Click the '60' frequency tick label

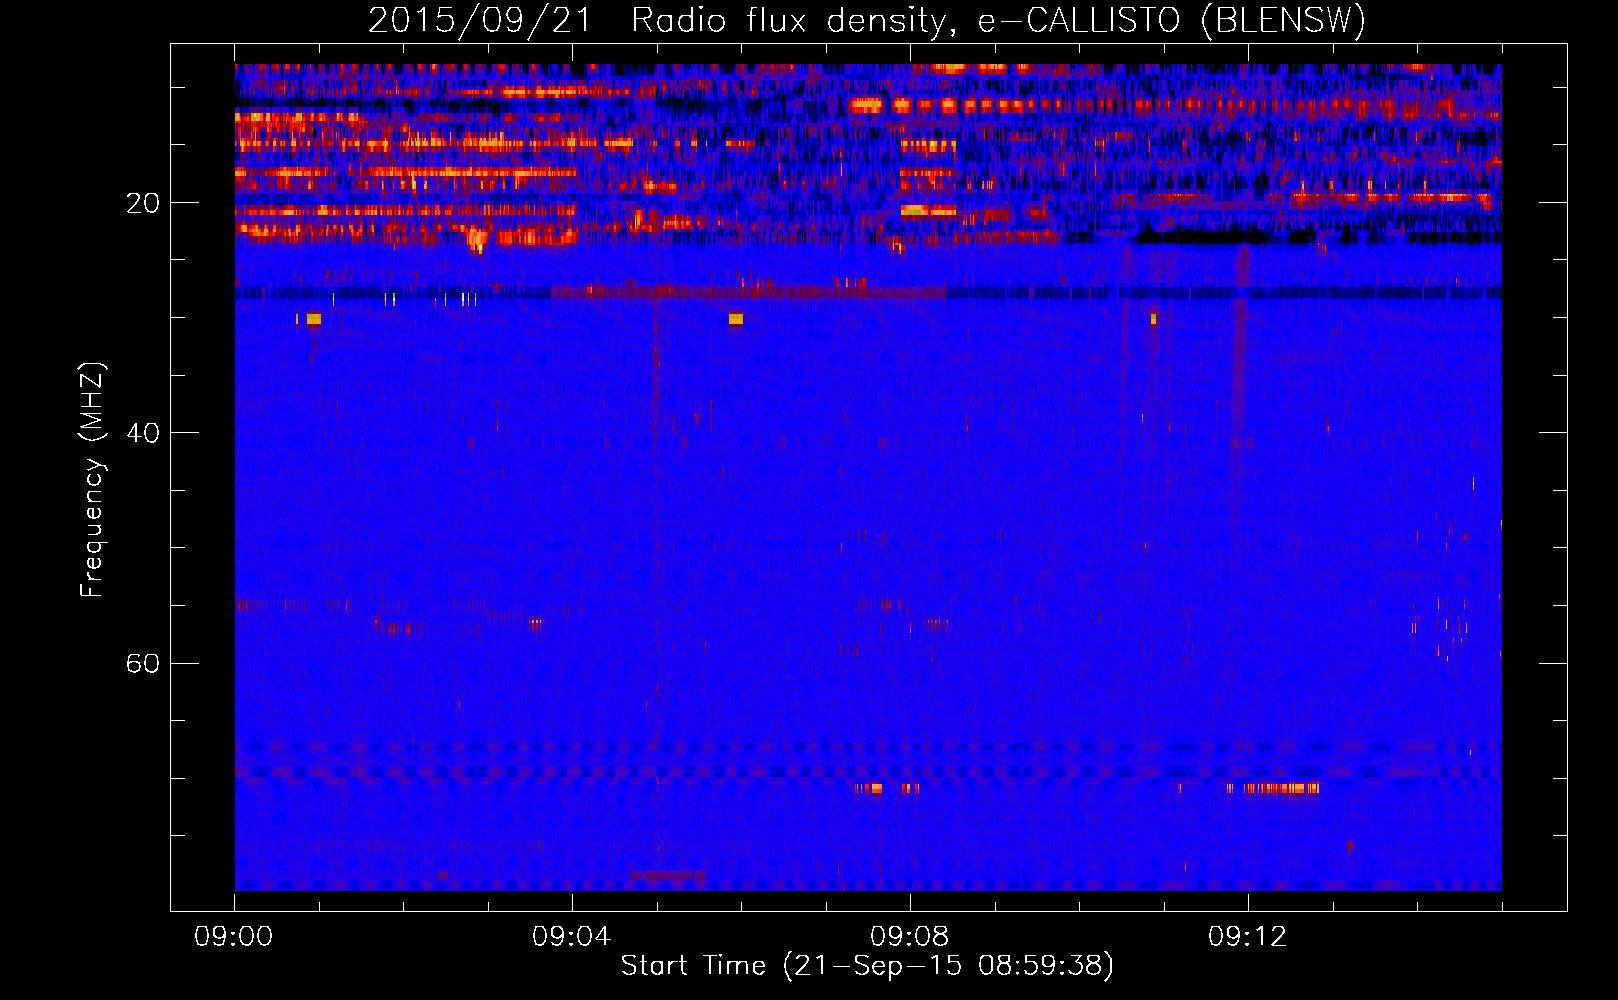pyautogui.click(x=143, y=663)
